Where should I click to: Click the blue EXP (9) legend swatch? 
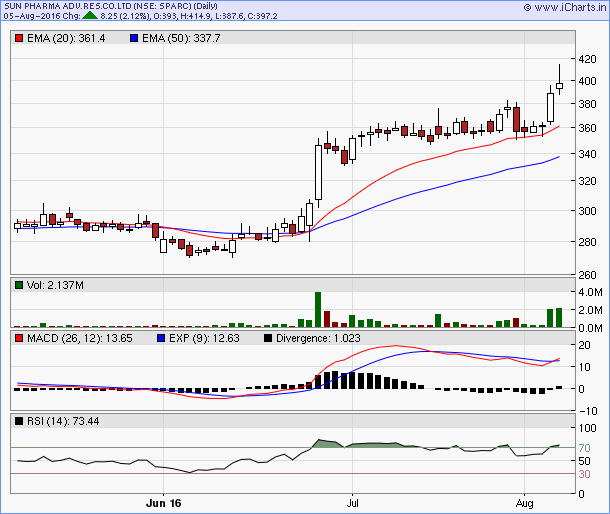click(161, 338)
